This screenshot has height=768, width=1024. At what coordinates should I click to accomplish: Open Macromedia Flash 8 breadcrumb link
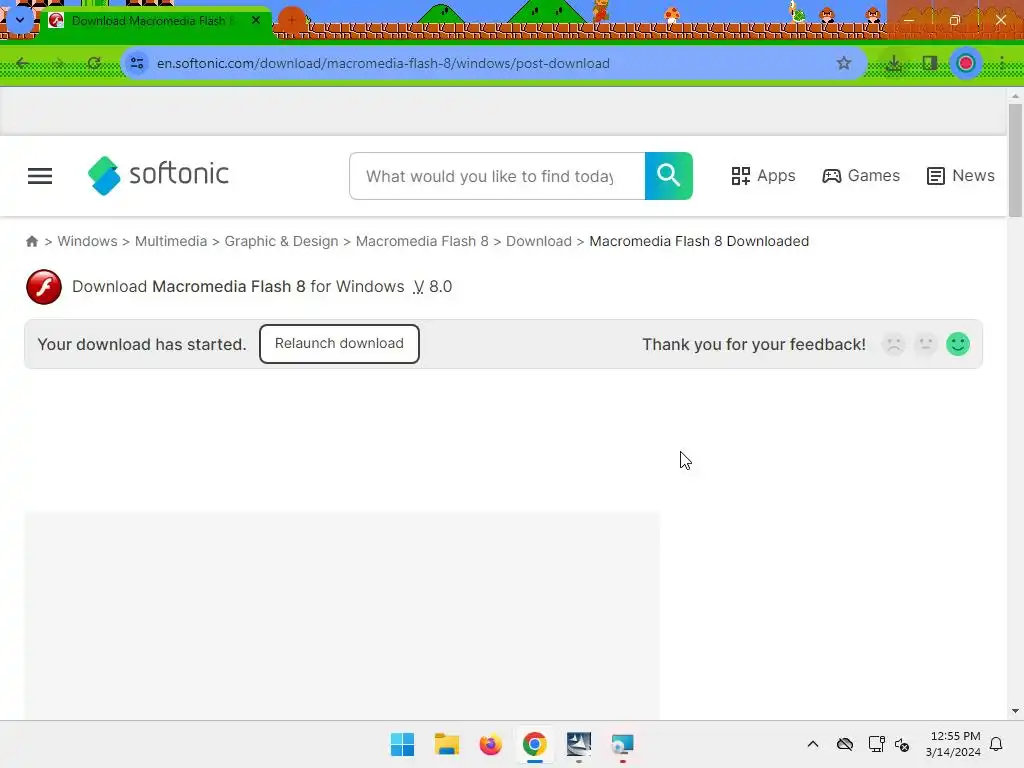[x=422, y=241]
